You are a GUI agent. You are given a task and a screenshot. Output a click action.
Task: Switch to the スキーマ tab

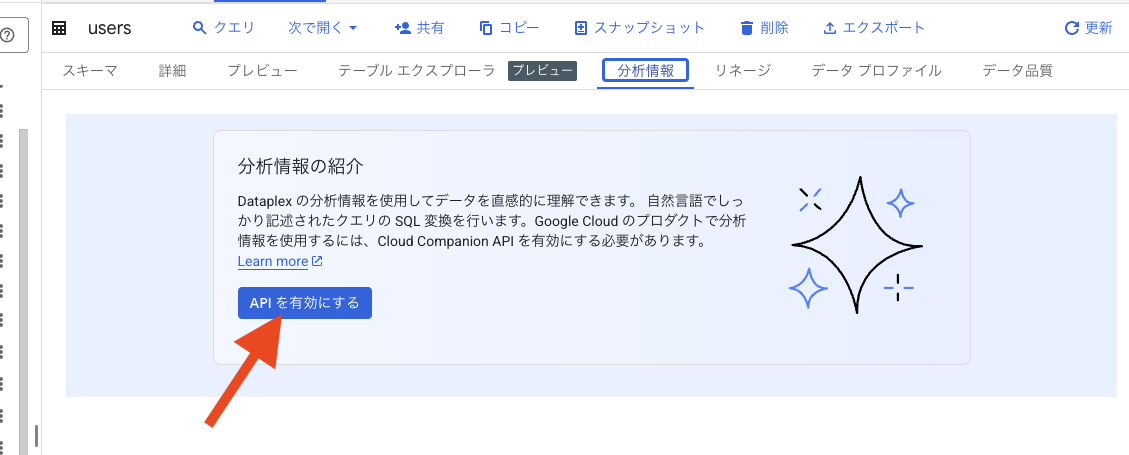[90, 71]
